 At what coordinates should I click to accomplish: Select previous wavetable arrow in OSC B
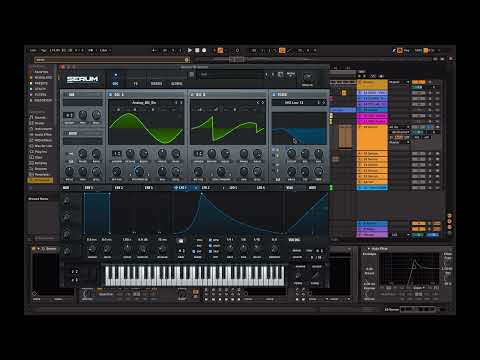pos(258,102)
